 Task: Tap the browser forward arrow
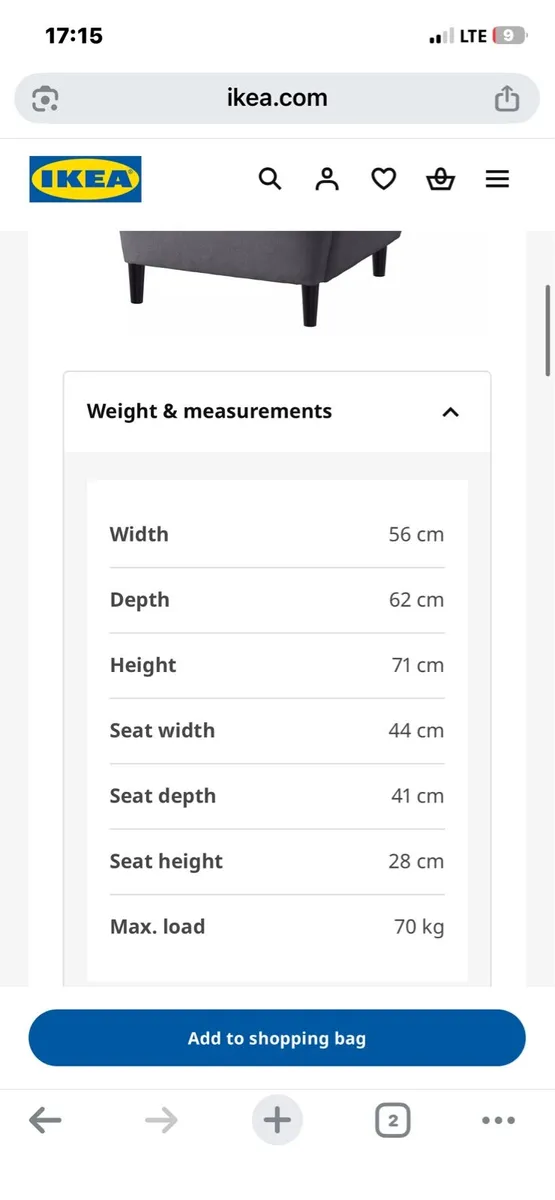click(x=161, y=1121)
